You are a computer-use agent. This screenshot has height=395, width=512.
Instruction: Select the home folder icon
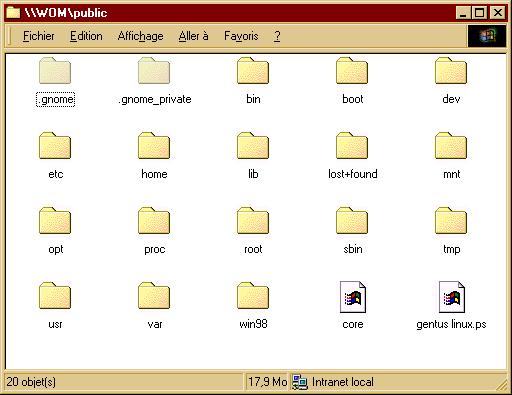coord(154,145)
